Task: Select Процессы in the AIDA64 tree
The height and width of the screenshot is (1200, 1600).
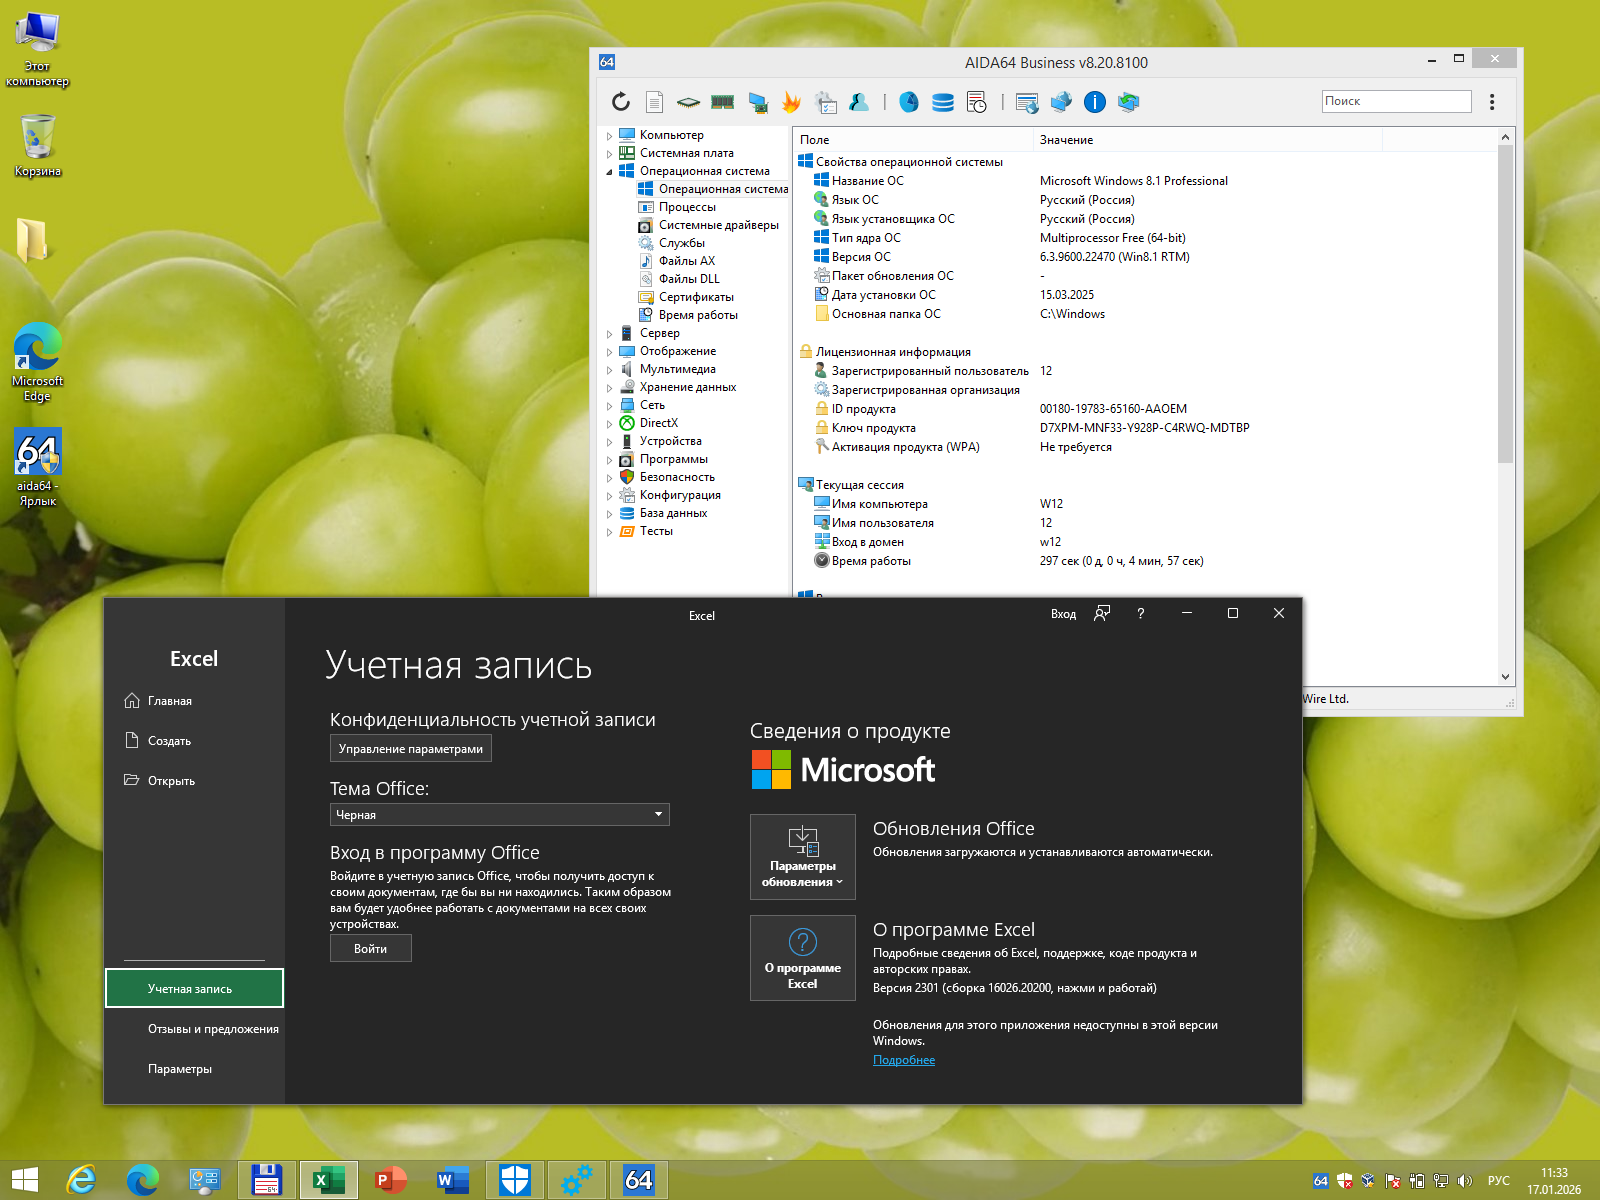Action: [x=687, y=207]
